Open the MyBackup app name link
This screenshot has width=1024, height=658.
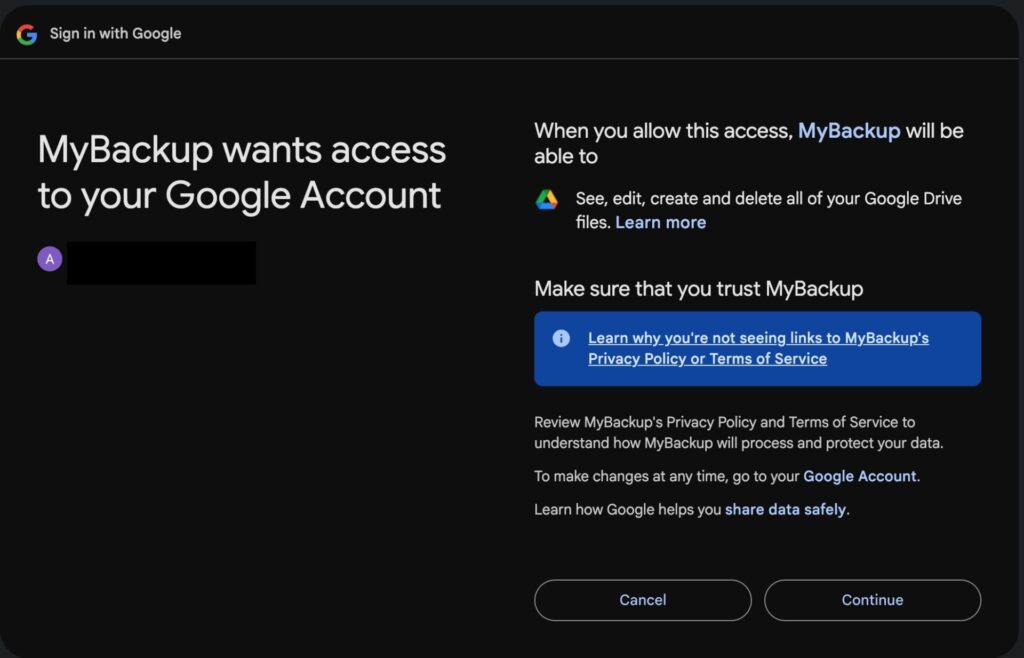point(849,131)
